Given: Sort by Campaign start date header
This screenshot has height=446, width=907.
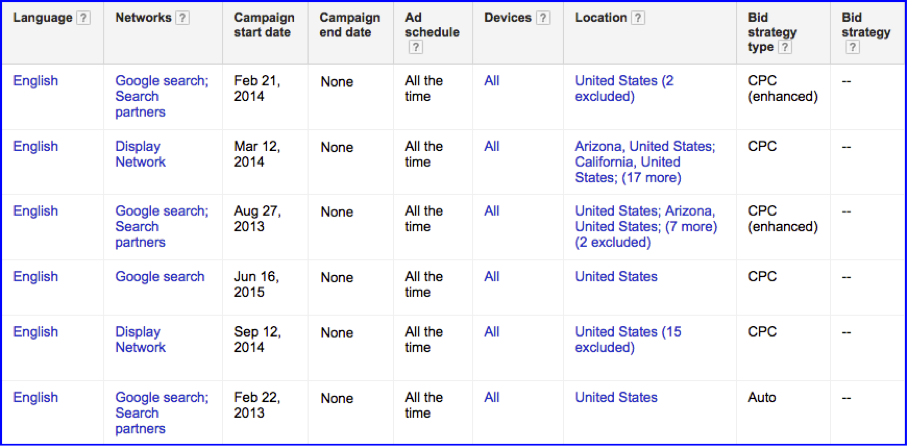Looking at the screenshot, I should pos(264,25).
